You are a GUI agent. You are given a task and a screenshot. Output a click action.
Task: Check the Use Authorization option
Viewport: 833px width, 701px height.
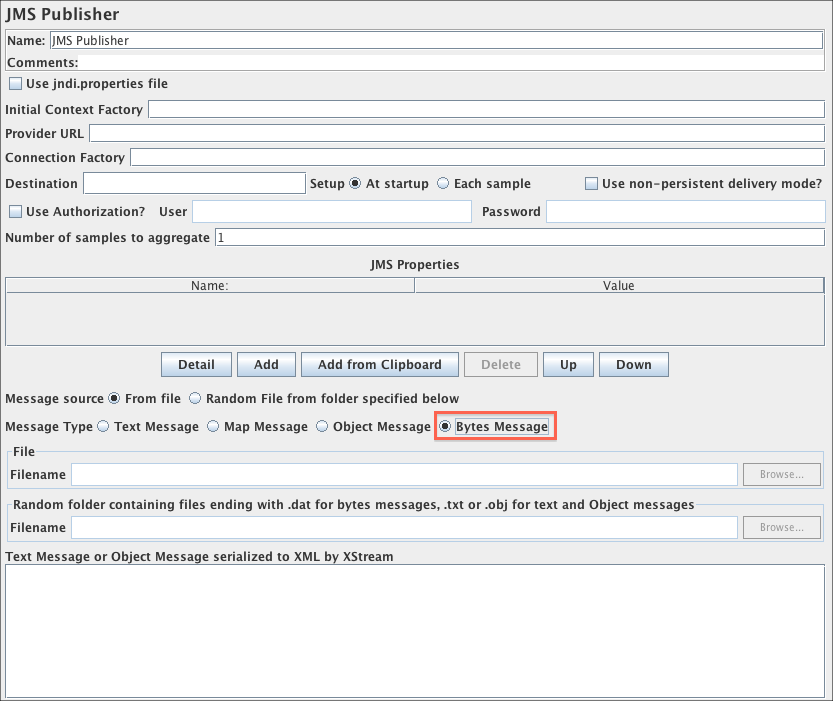click(15, 212)
